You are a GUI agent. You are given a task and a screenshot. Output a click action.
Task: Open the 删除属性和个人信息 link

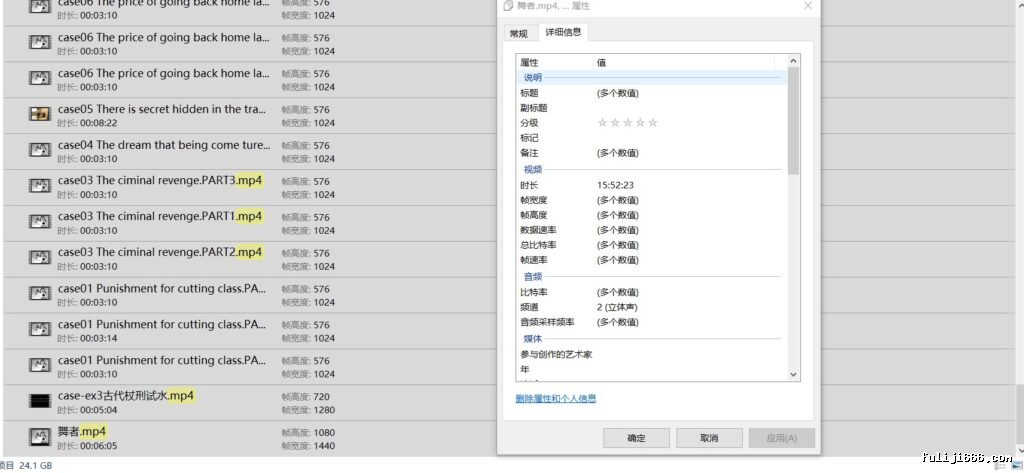(556, 399)
